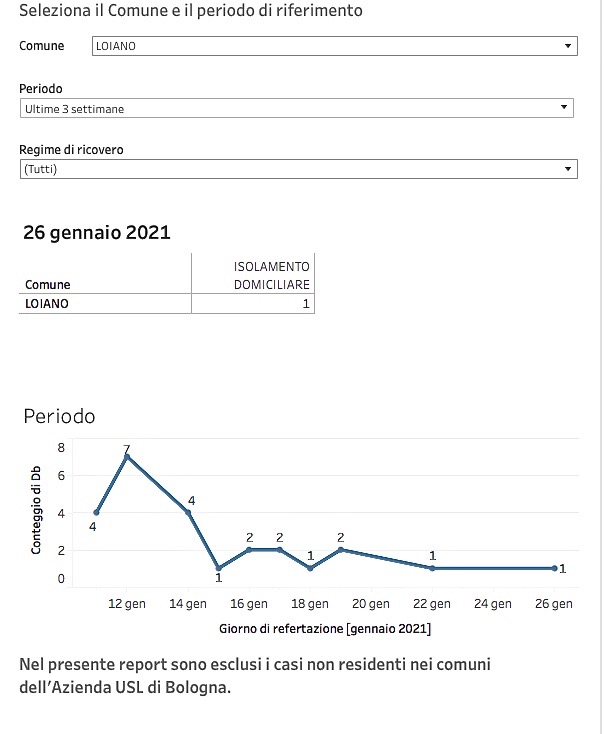
Task: Select the 12 gen peak point valued 7
Action: [126, 456]
